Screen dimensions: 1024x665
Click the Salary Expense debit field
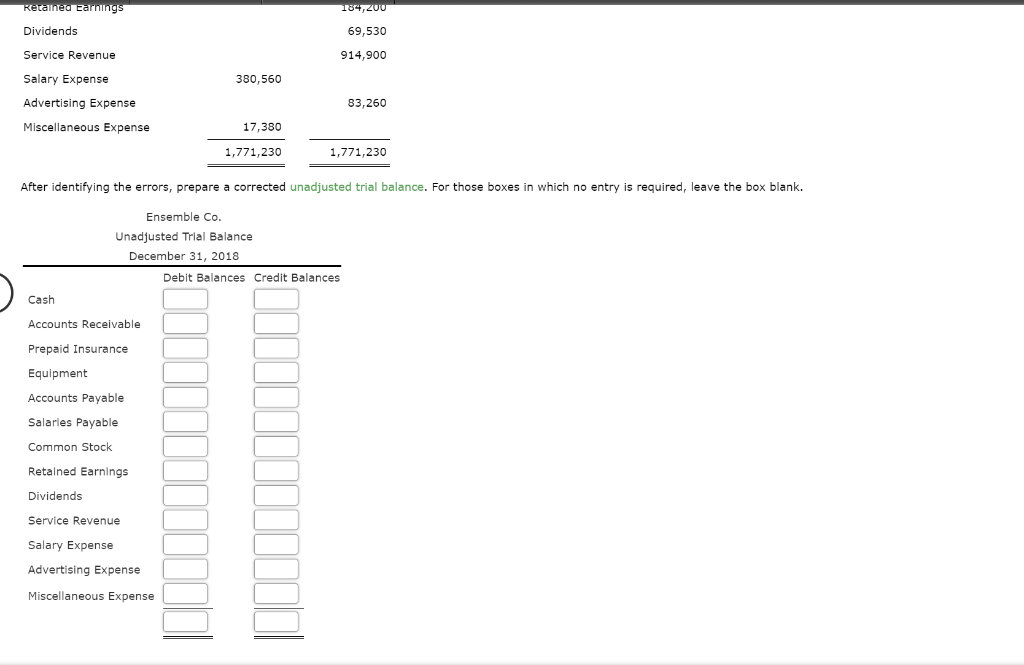[x=185, y=544]
